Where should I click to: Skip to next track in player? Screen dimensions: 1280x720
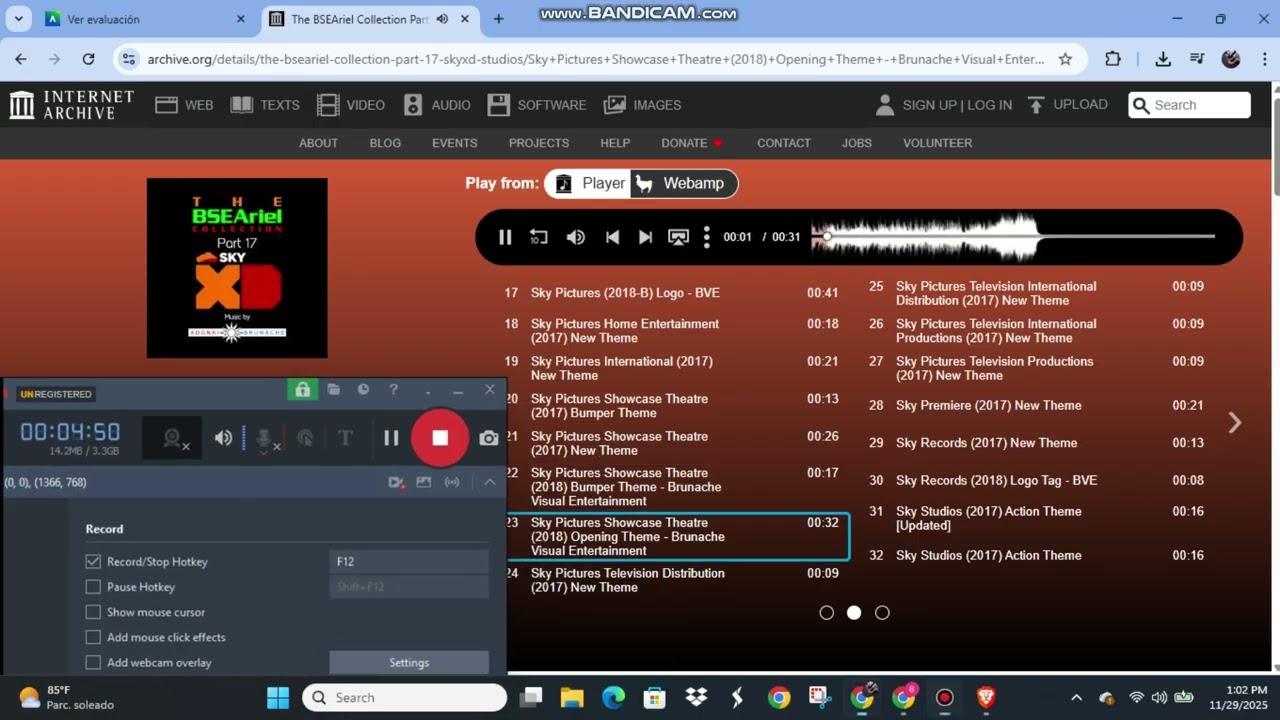click(x=645, y=237)
